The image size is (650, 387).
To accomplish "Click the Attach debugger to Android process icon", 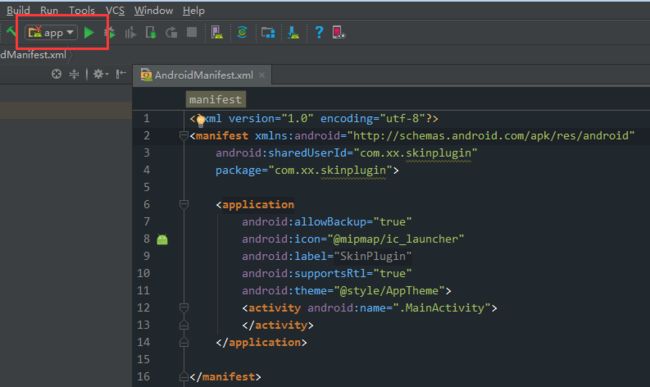I will click(x=151, y=32).
